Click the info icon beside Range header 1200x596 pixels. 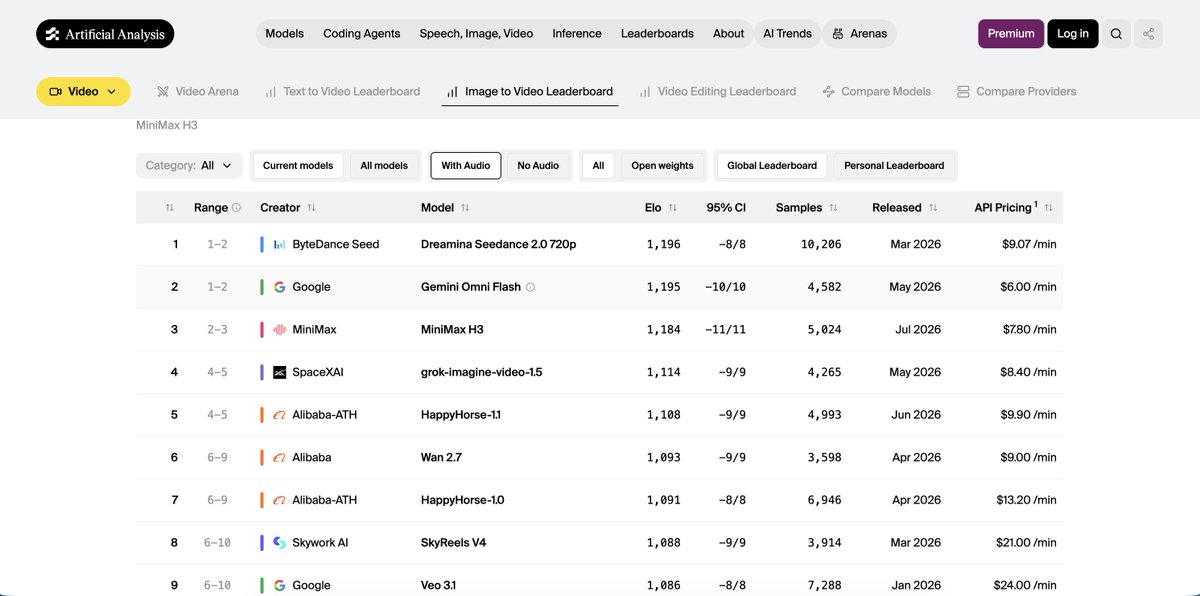(x=236, y=208)
